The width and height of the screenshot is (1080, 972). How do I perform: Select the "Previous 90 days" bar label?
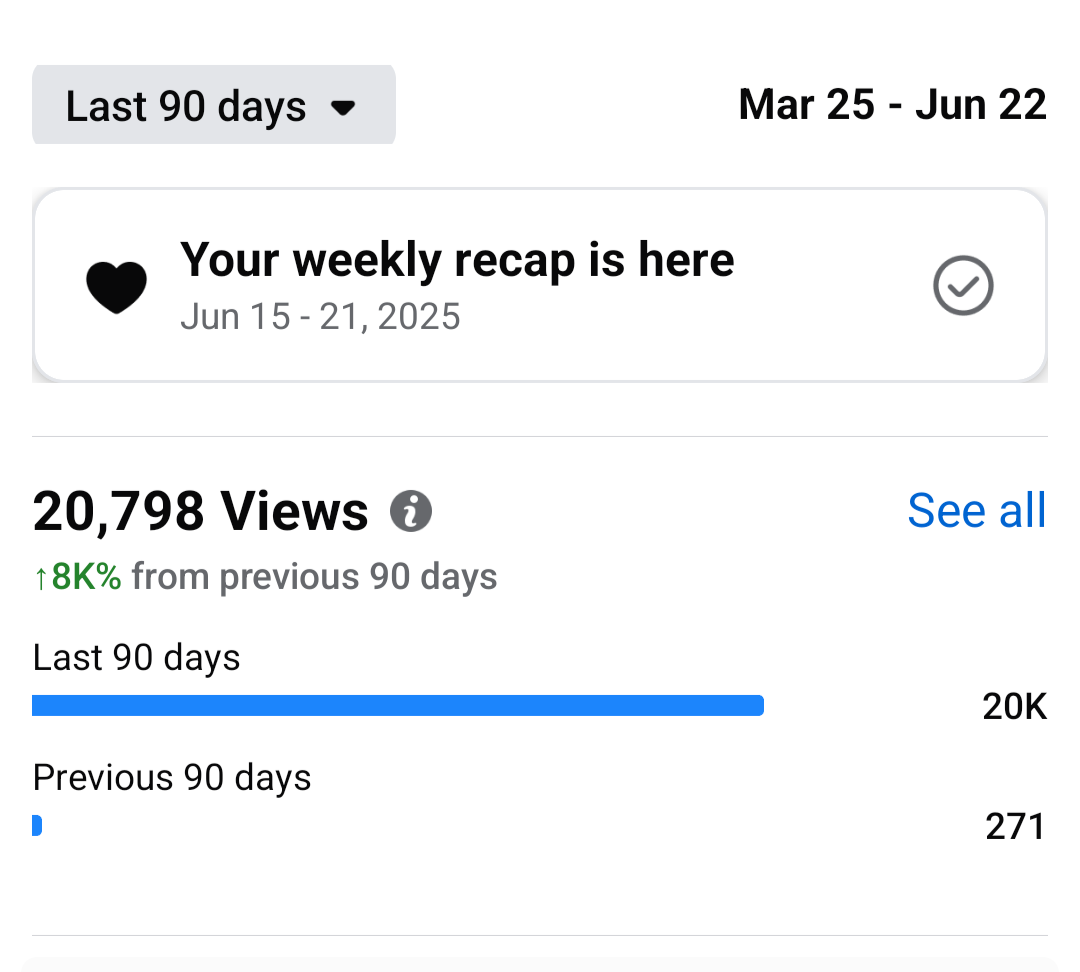[x=172, y=778]
